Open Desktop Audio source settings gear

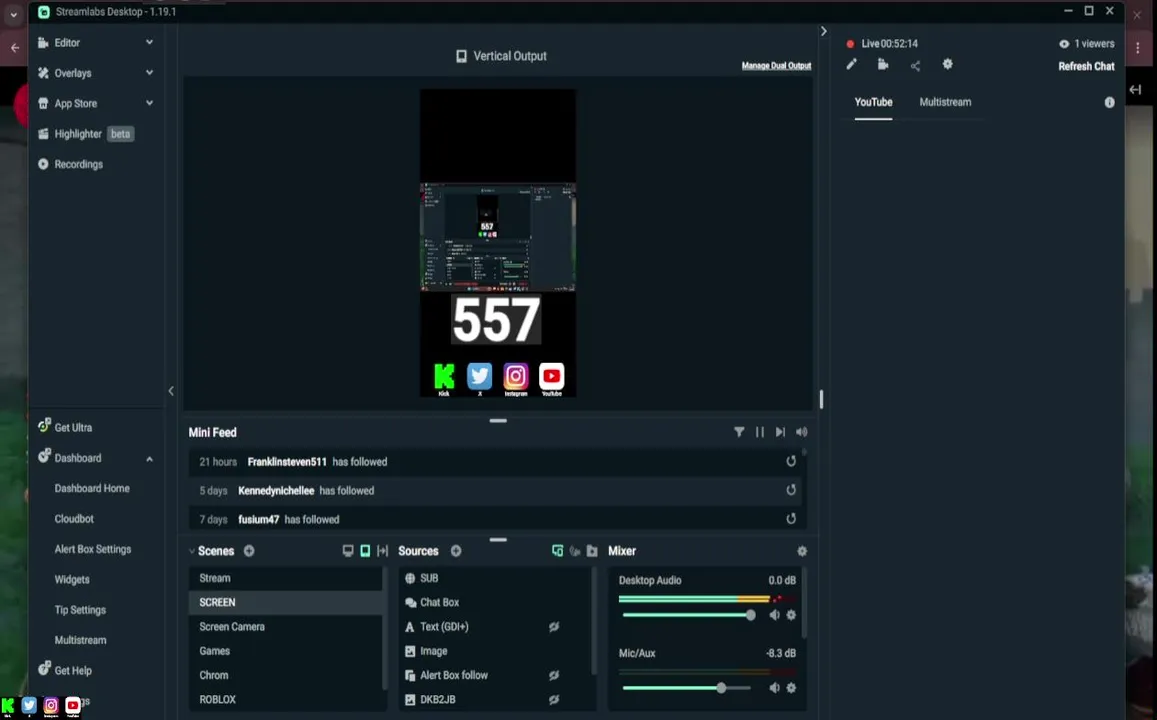tap(791, 615)
